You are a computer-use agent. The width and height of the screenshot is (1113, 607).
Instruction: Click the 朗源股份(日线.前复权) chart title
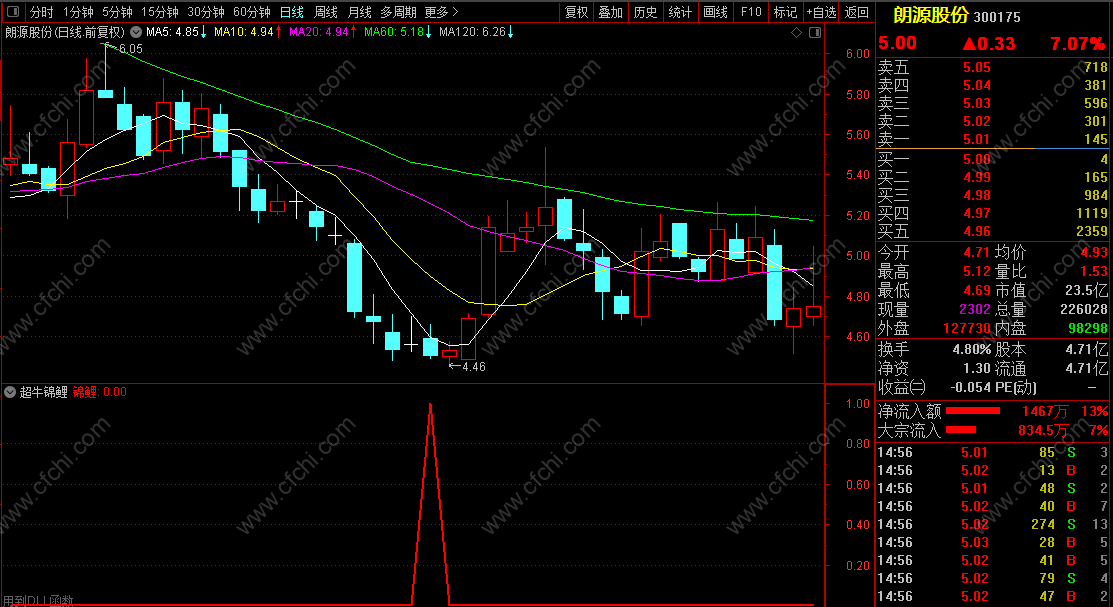click(x=65, y=32)
